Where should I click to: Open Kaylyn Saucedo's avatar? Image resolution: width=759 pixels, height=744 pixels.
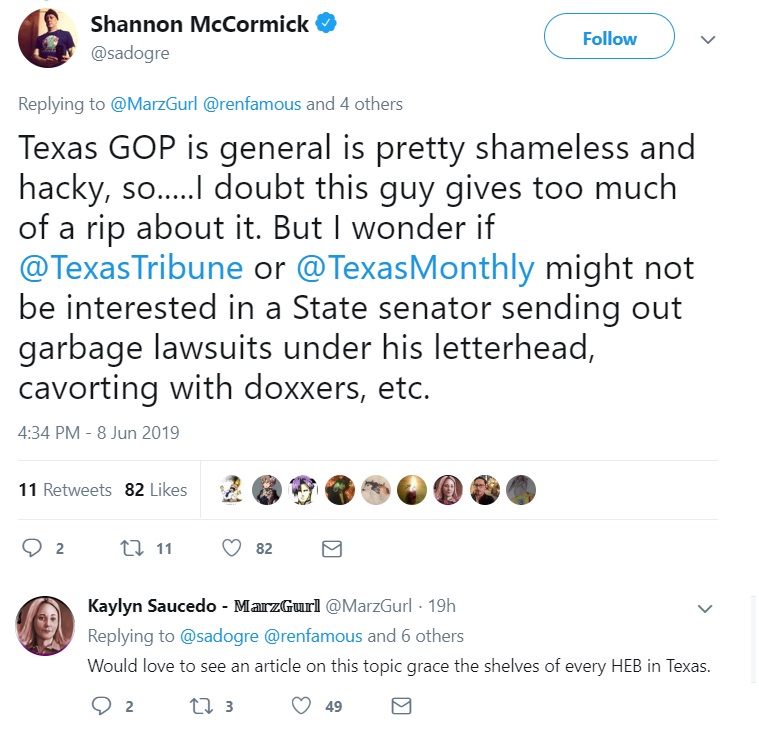pyautogui.click(x=45, y=626)
